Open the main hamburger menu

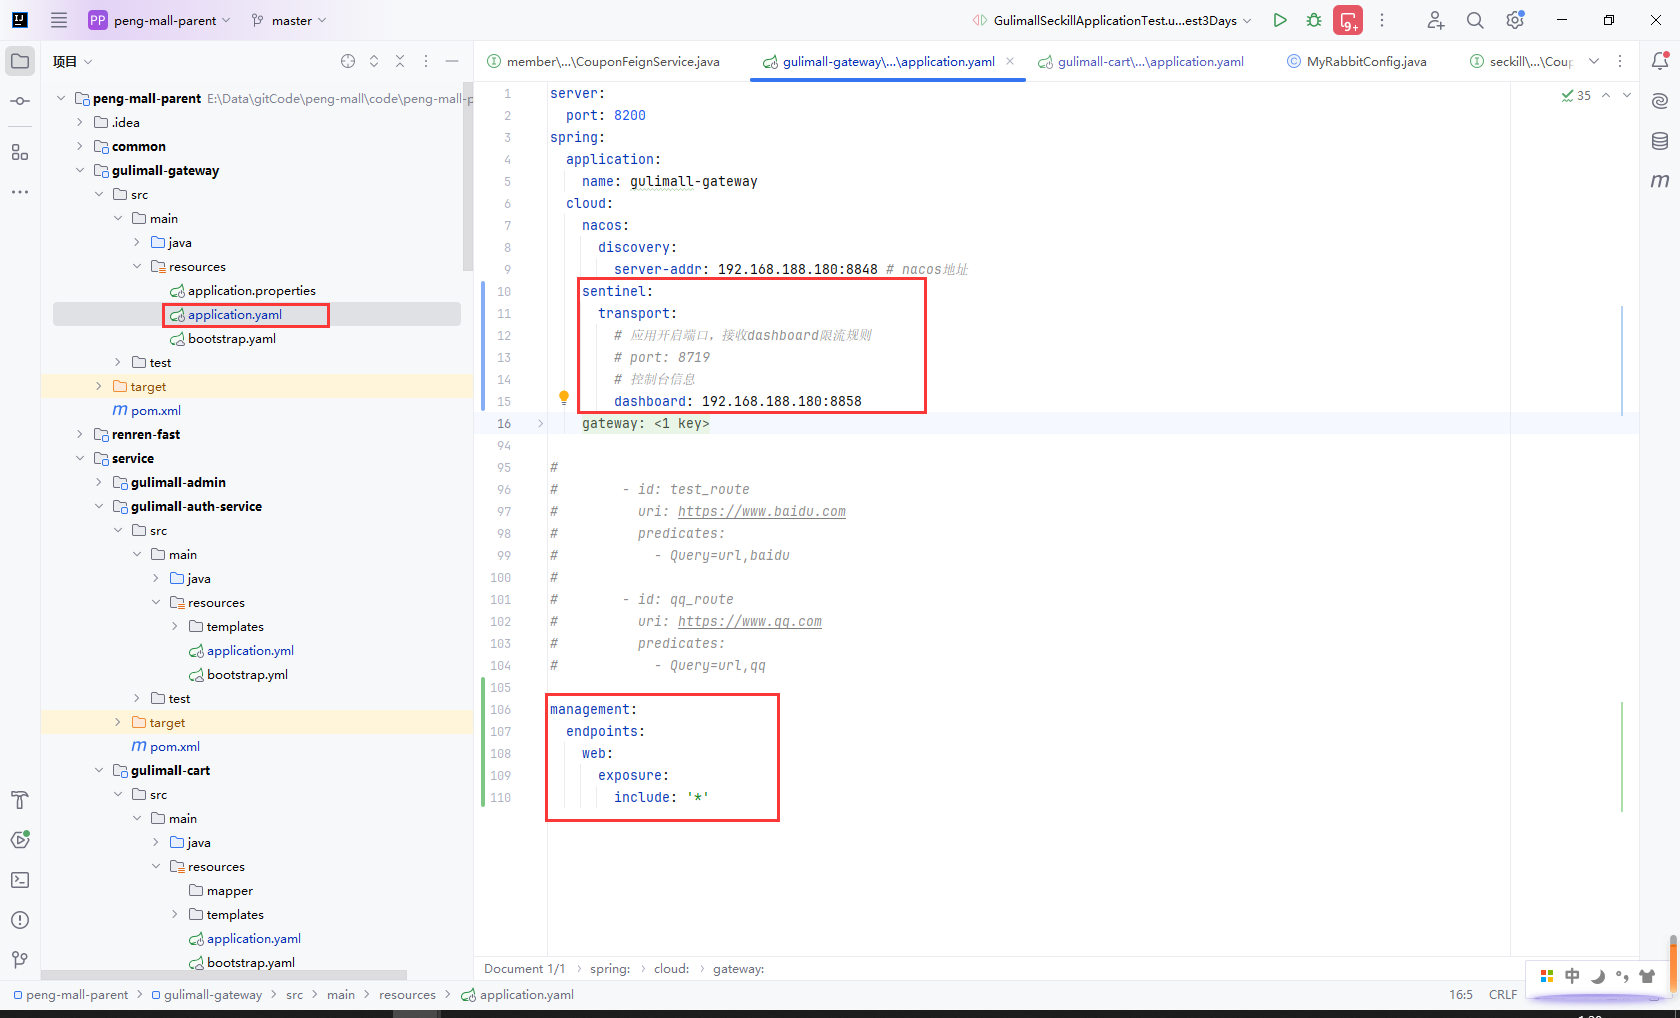click(59, 20)
